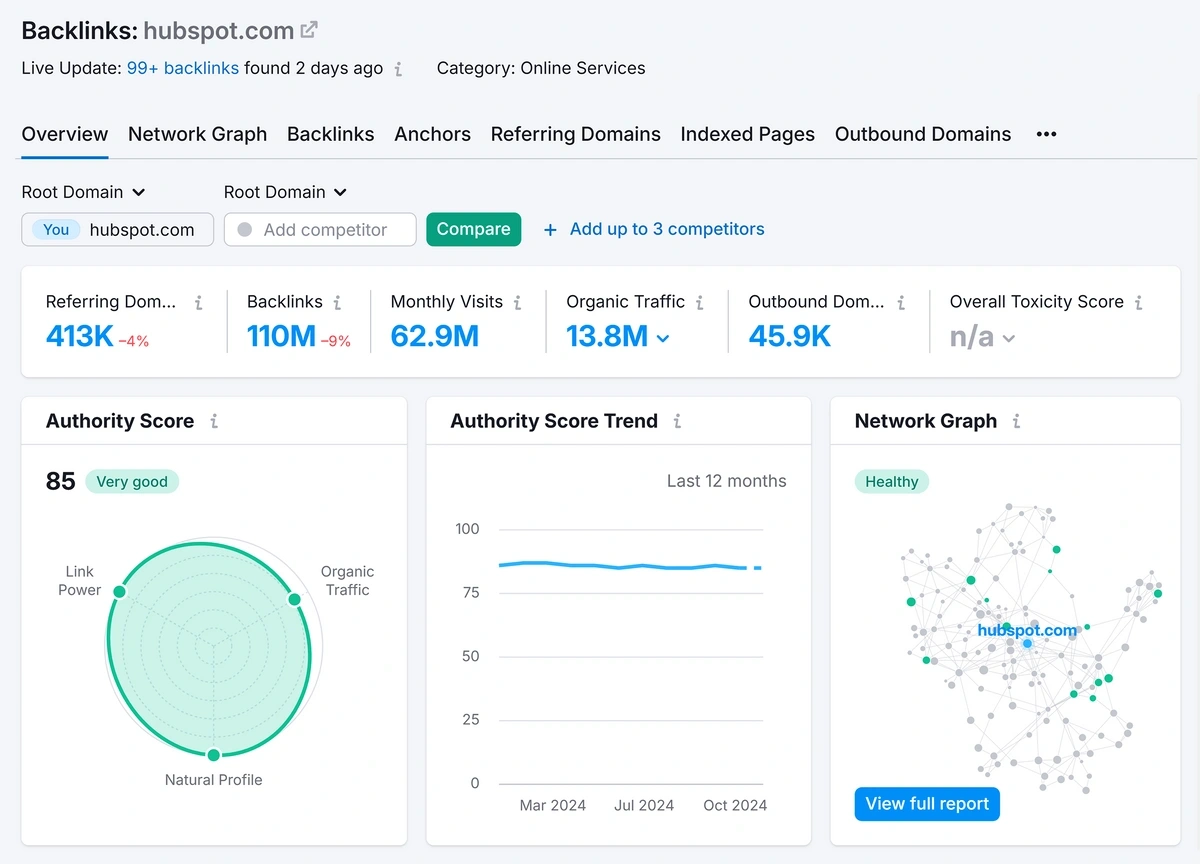
Task: Click the 110M backlinks value
Action: click(282, 337)
